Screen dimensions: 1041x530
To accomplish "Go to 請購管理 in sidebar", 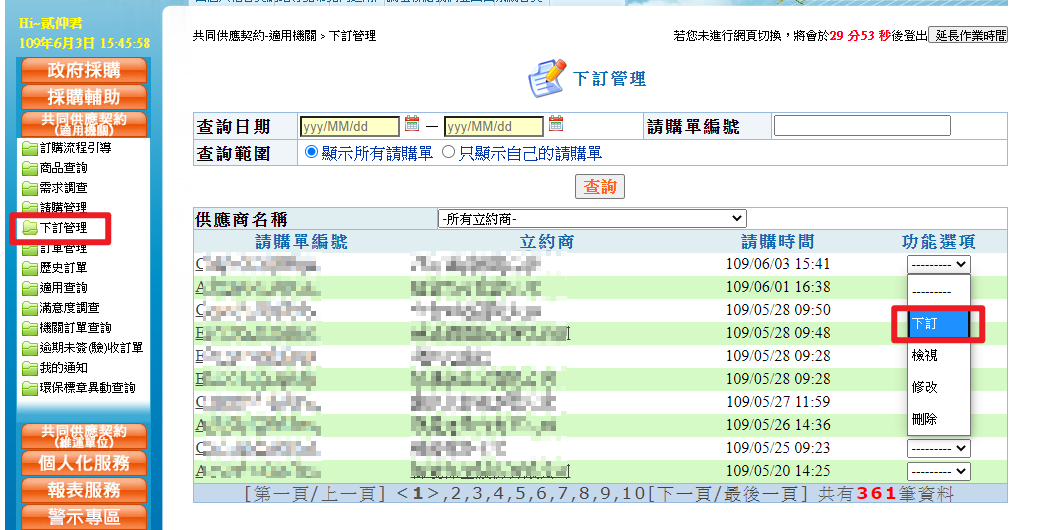I will (63, 207).
